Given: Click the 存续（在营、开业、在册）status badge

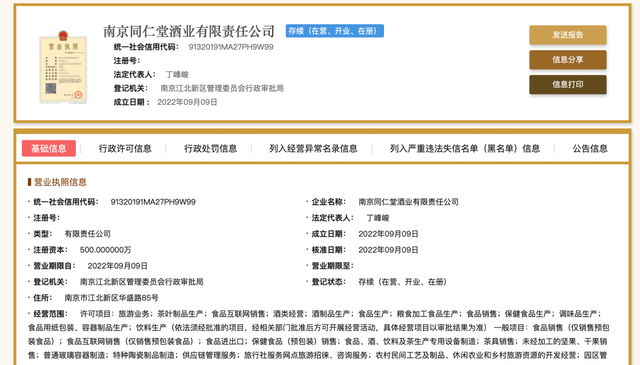Looking at the screenshot, I should [335, 31].
